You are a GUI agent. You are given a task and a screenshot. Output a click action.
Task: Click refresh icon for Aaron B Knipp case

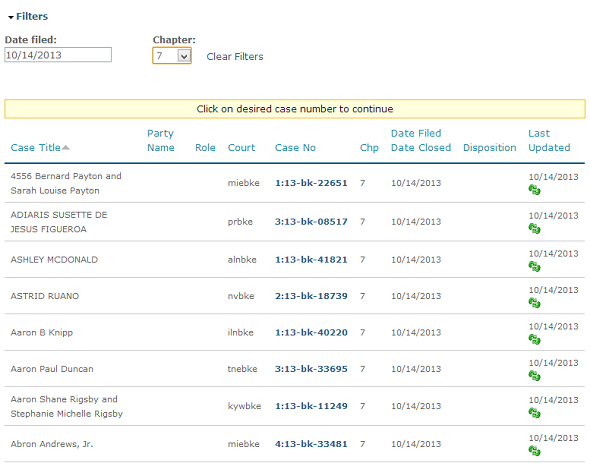(x=534, y=339)
